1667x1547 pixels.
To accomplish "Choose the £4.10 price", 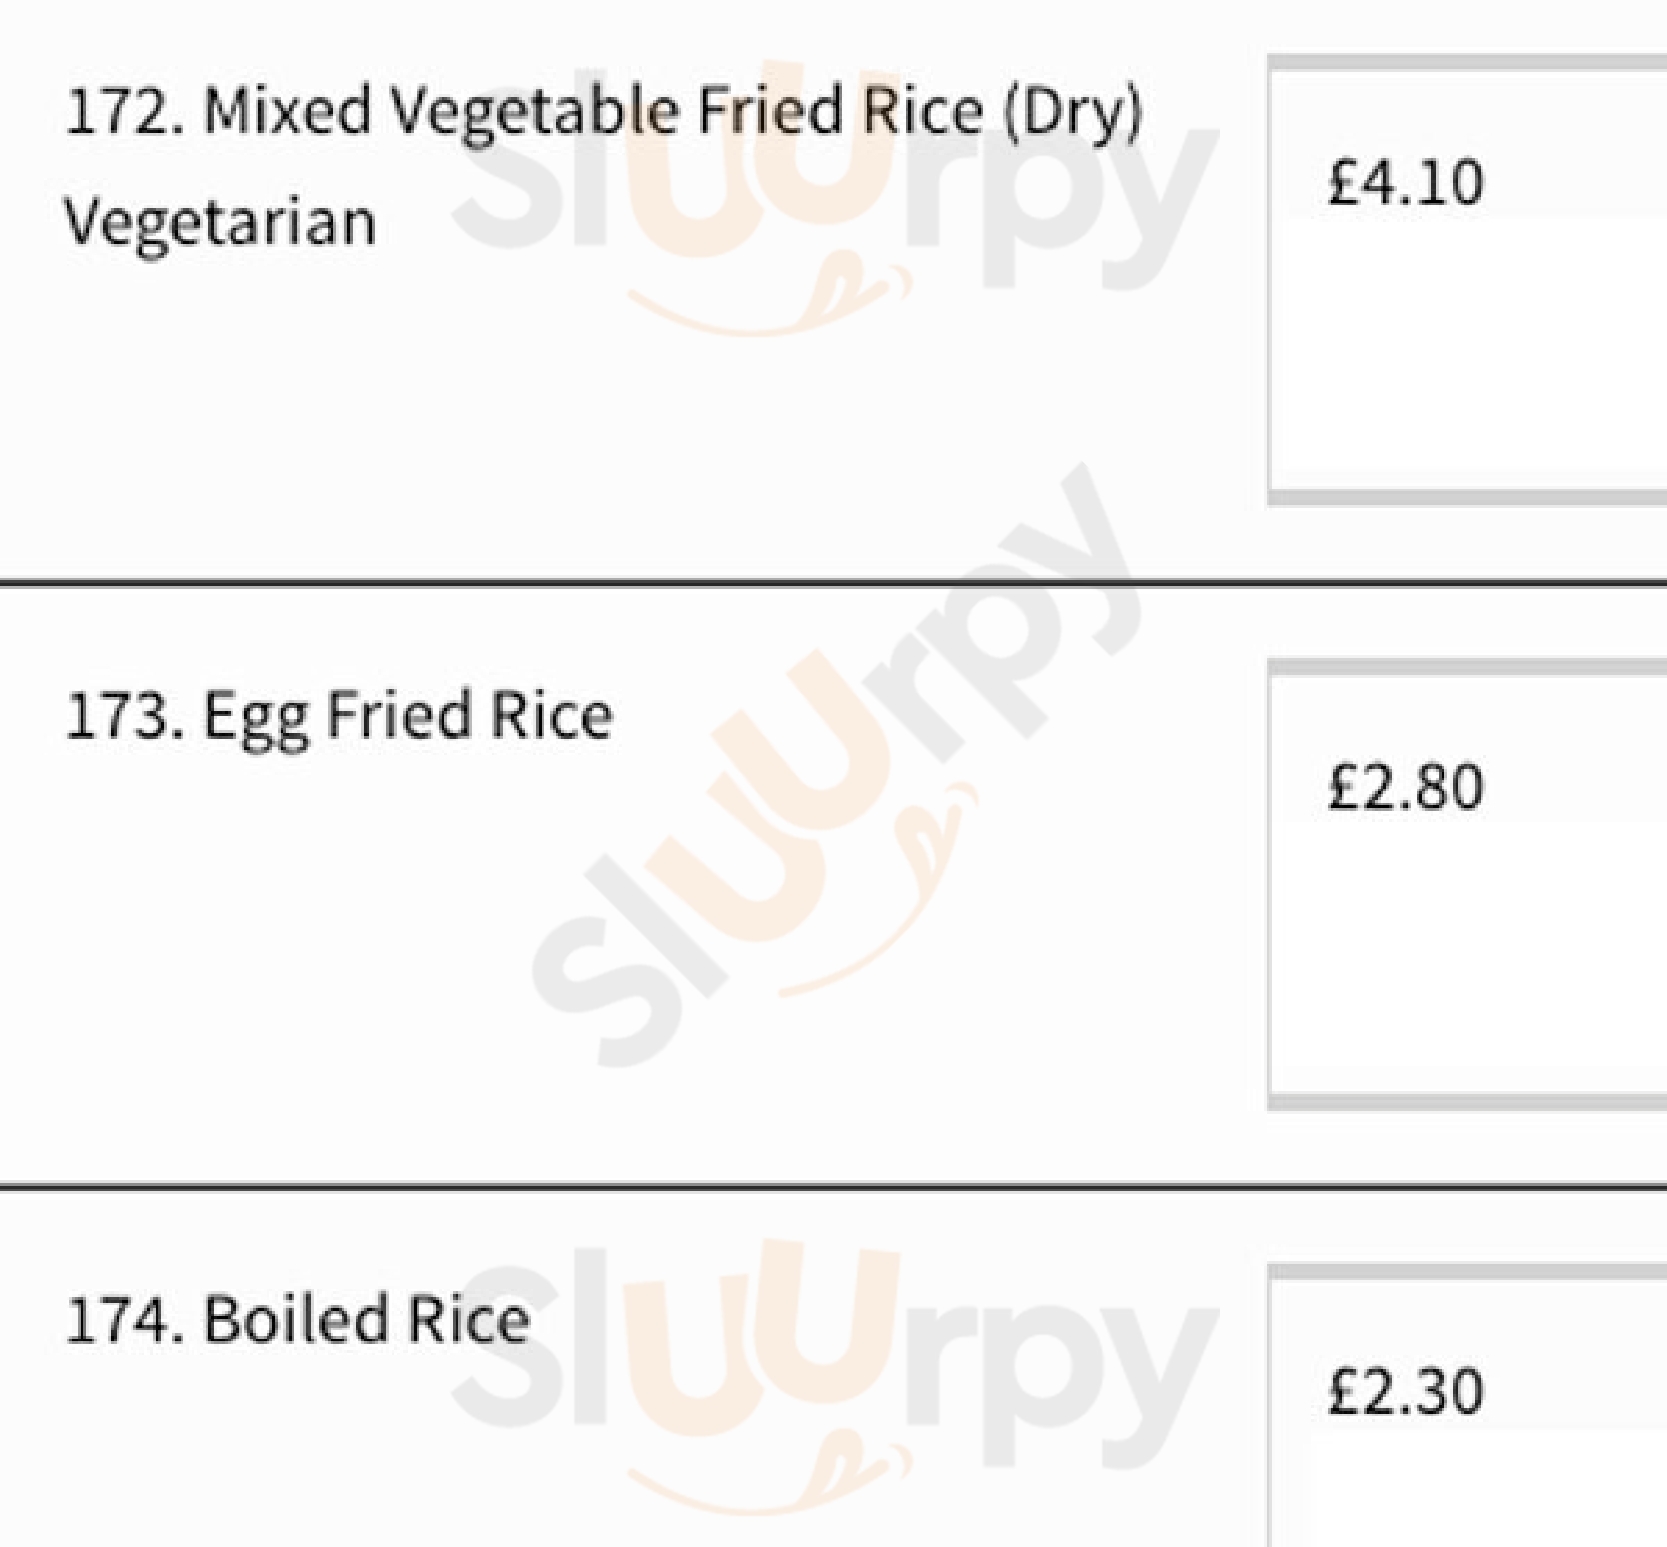I will pyautogui.click(x=1405, y=183).
